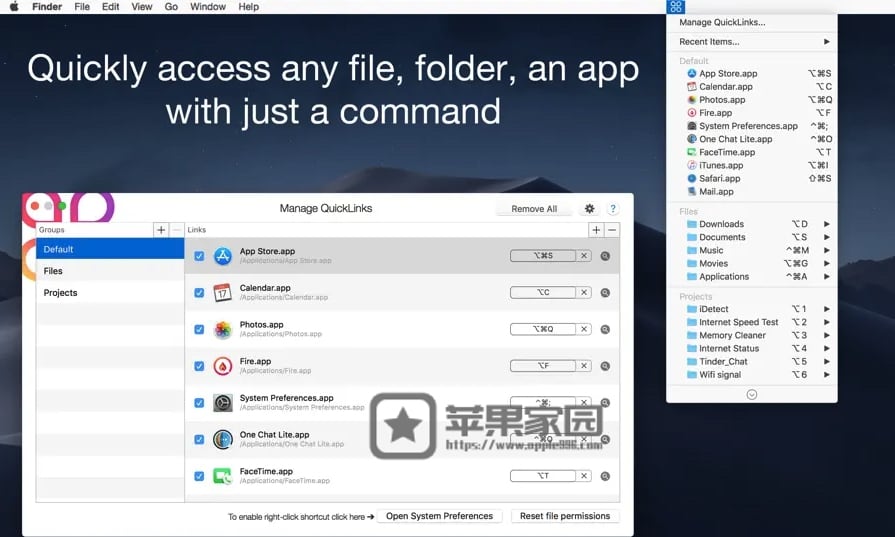Screen dimensions: 895x537
Task: Clear the FaceTime.app shortcut
Action: pos(584,475)
